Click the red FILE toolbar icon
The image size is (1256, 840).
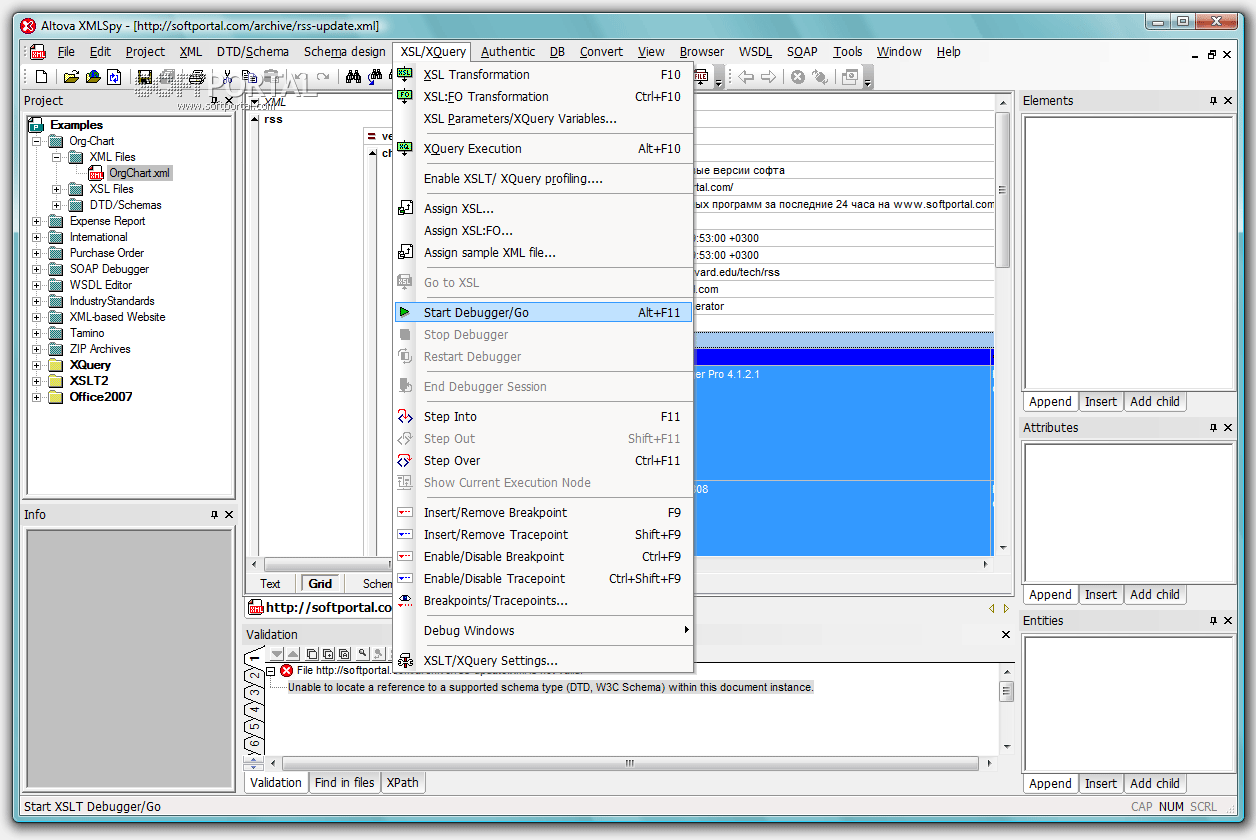(x=701, y=76)
